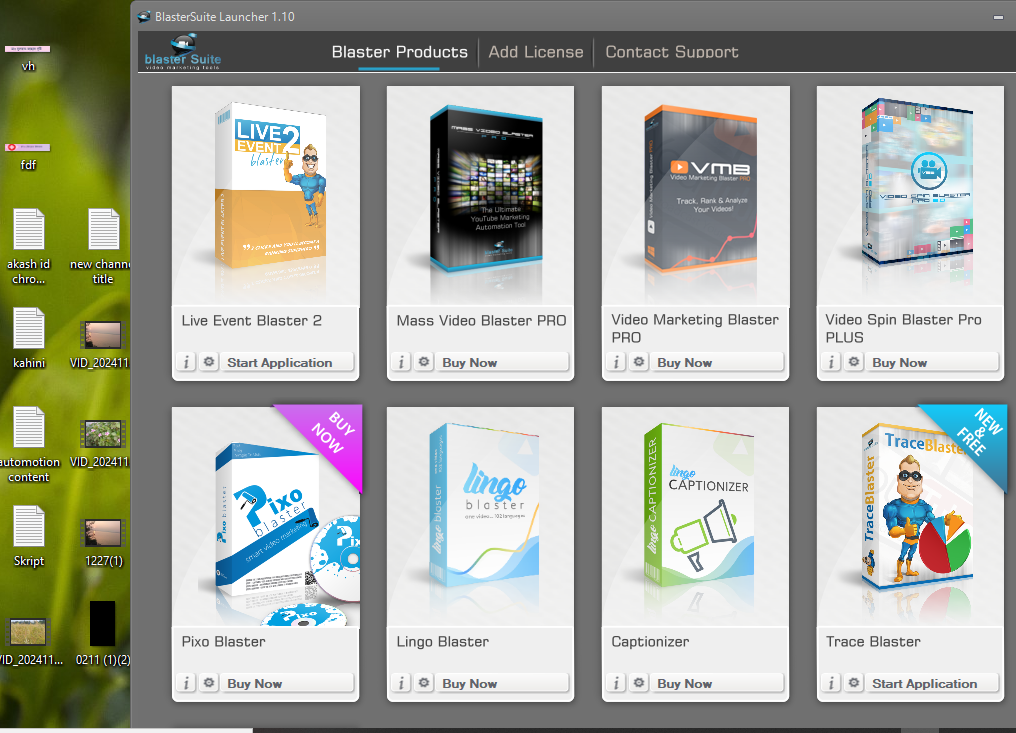Click the pink Buy Now ribbon on Pixo Blaster

pyautogui.click(x=330, y=436)
